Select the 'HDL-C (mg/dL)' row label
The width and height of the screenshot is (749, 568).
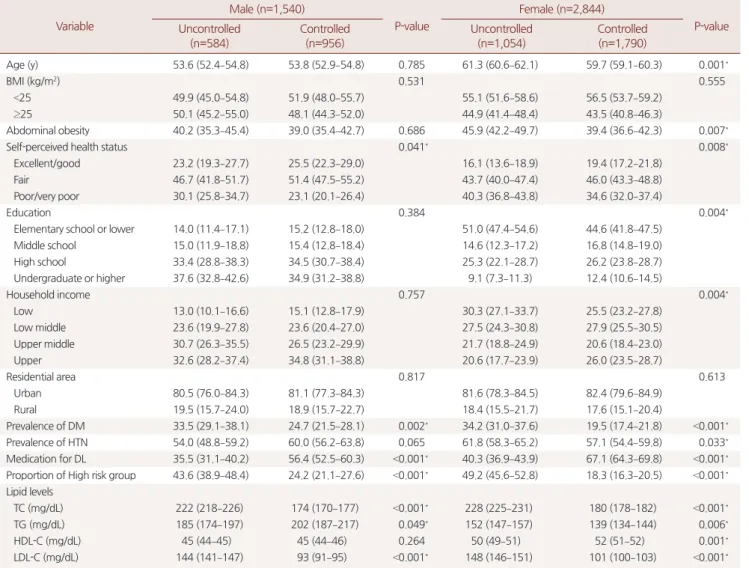47,541
